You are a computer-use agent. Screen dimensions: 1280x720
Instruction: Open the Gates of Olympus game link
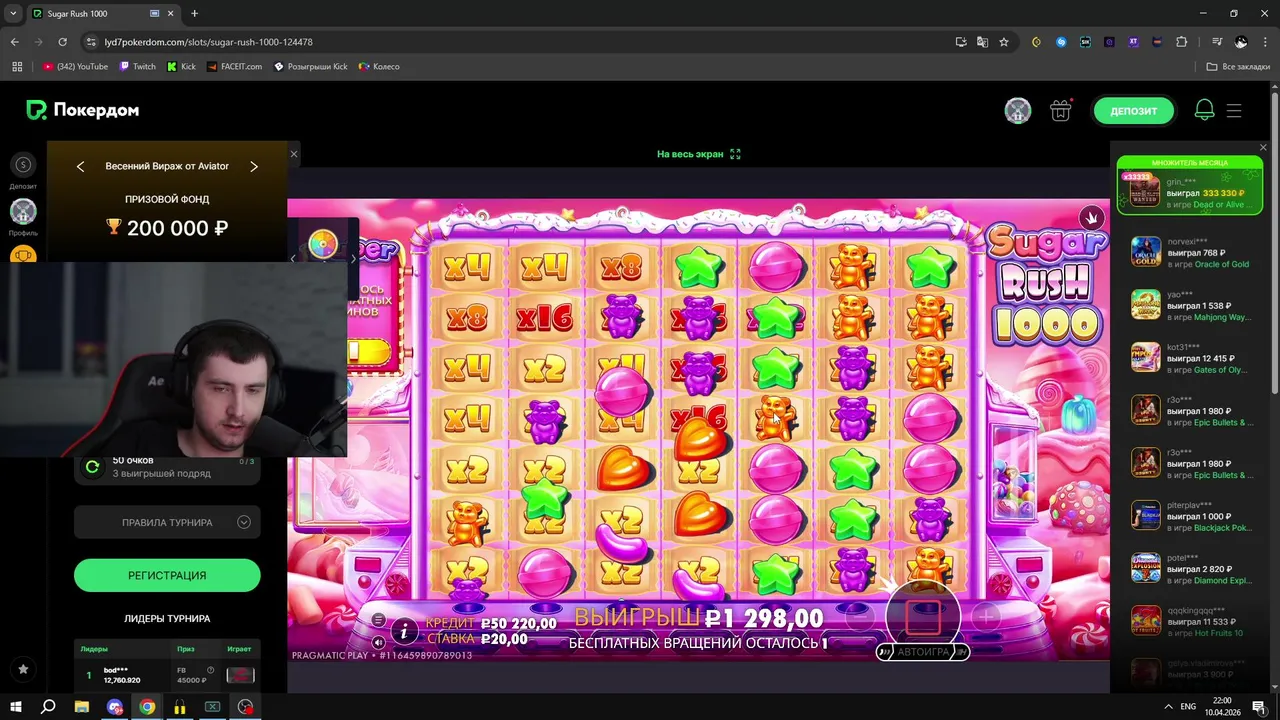(1219, 370)
